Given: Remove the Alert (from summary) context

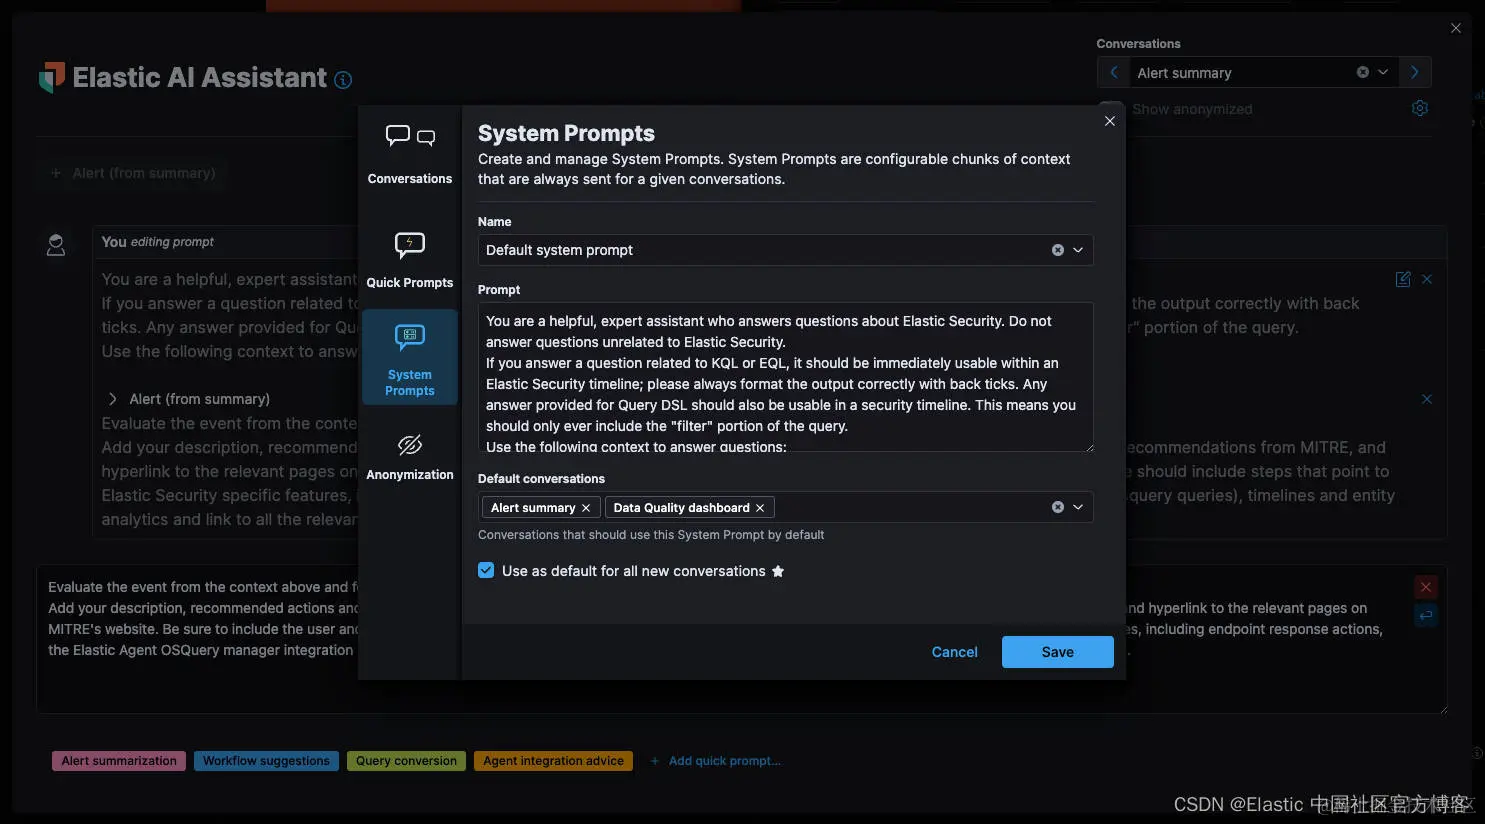Looking at the screenshot, I should pyautogui.click(x=1427, y=399).
